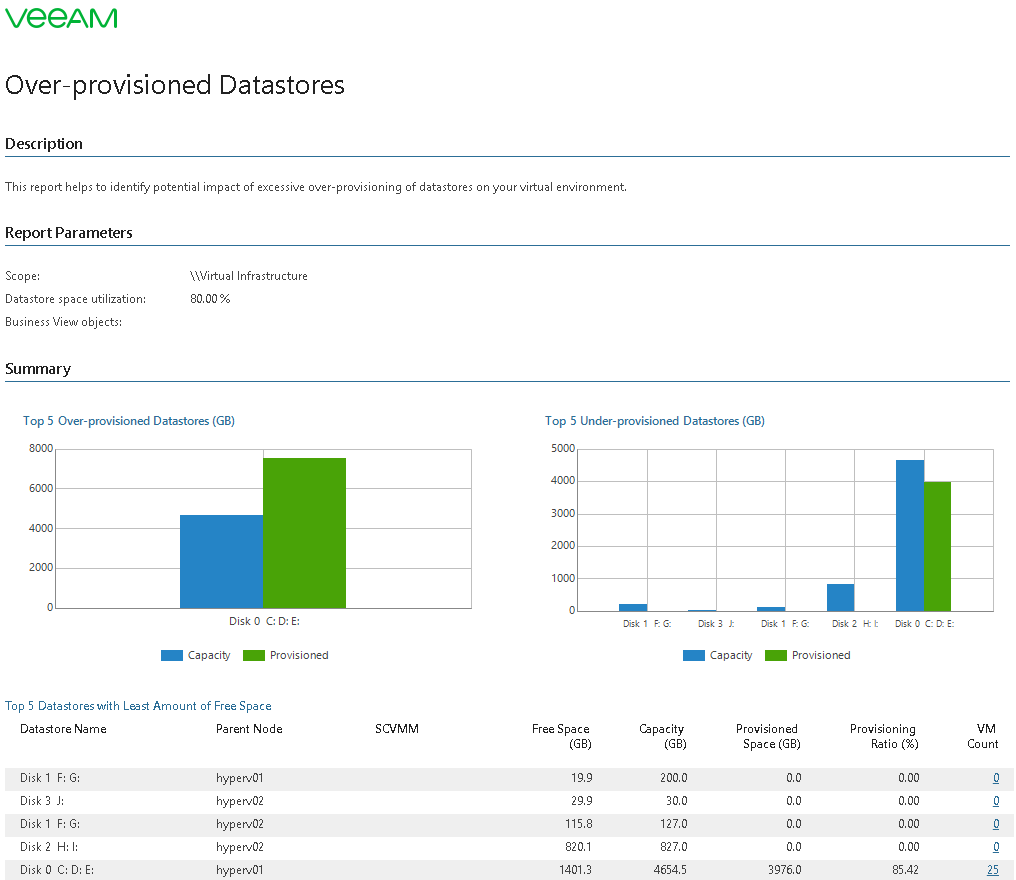The image size is (1016, 880).
Task: Click blue Capacity bar in Over-provisioned chart
Action: pos(221,561)
